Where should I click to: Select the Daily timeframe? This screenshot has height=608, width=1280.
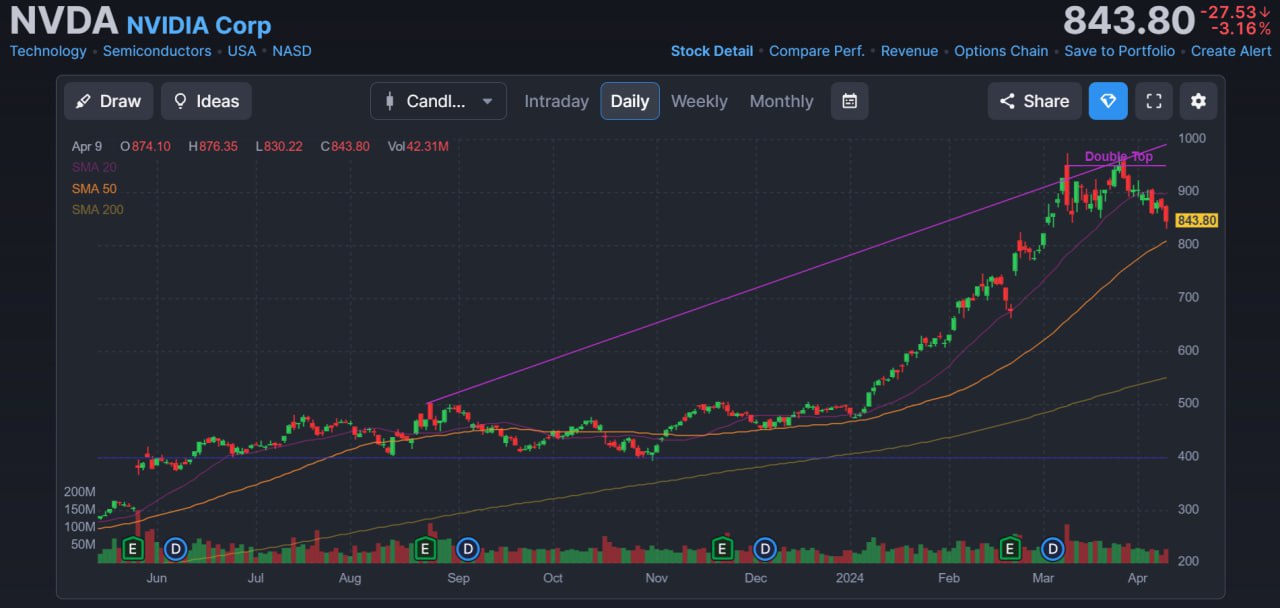pos(630,101)
